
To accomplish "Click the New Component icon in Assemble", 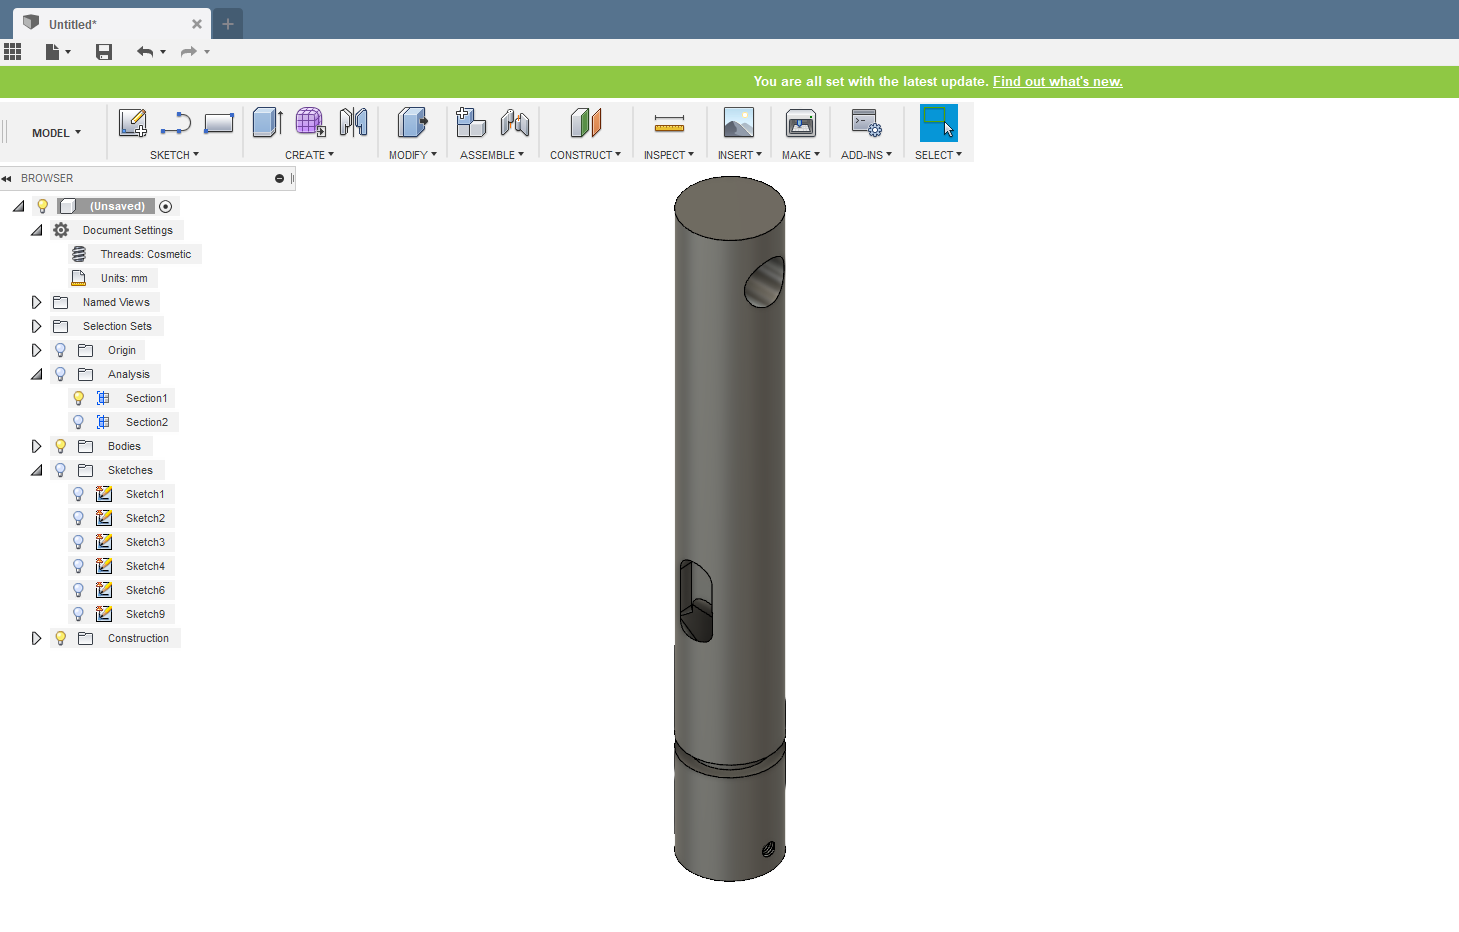I will [x=470, y=122].
